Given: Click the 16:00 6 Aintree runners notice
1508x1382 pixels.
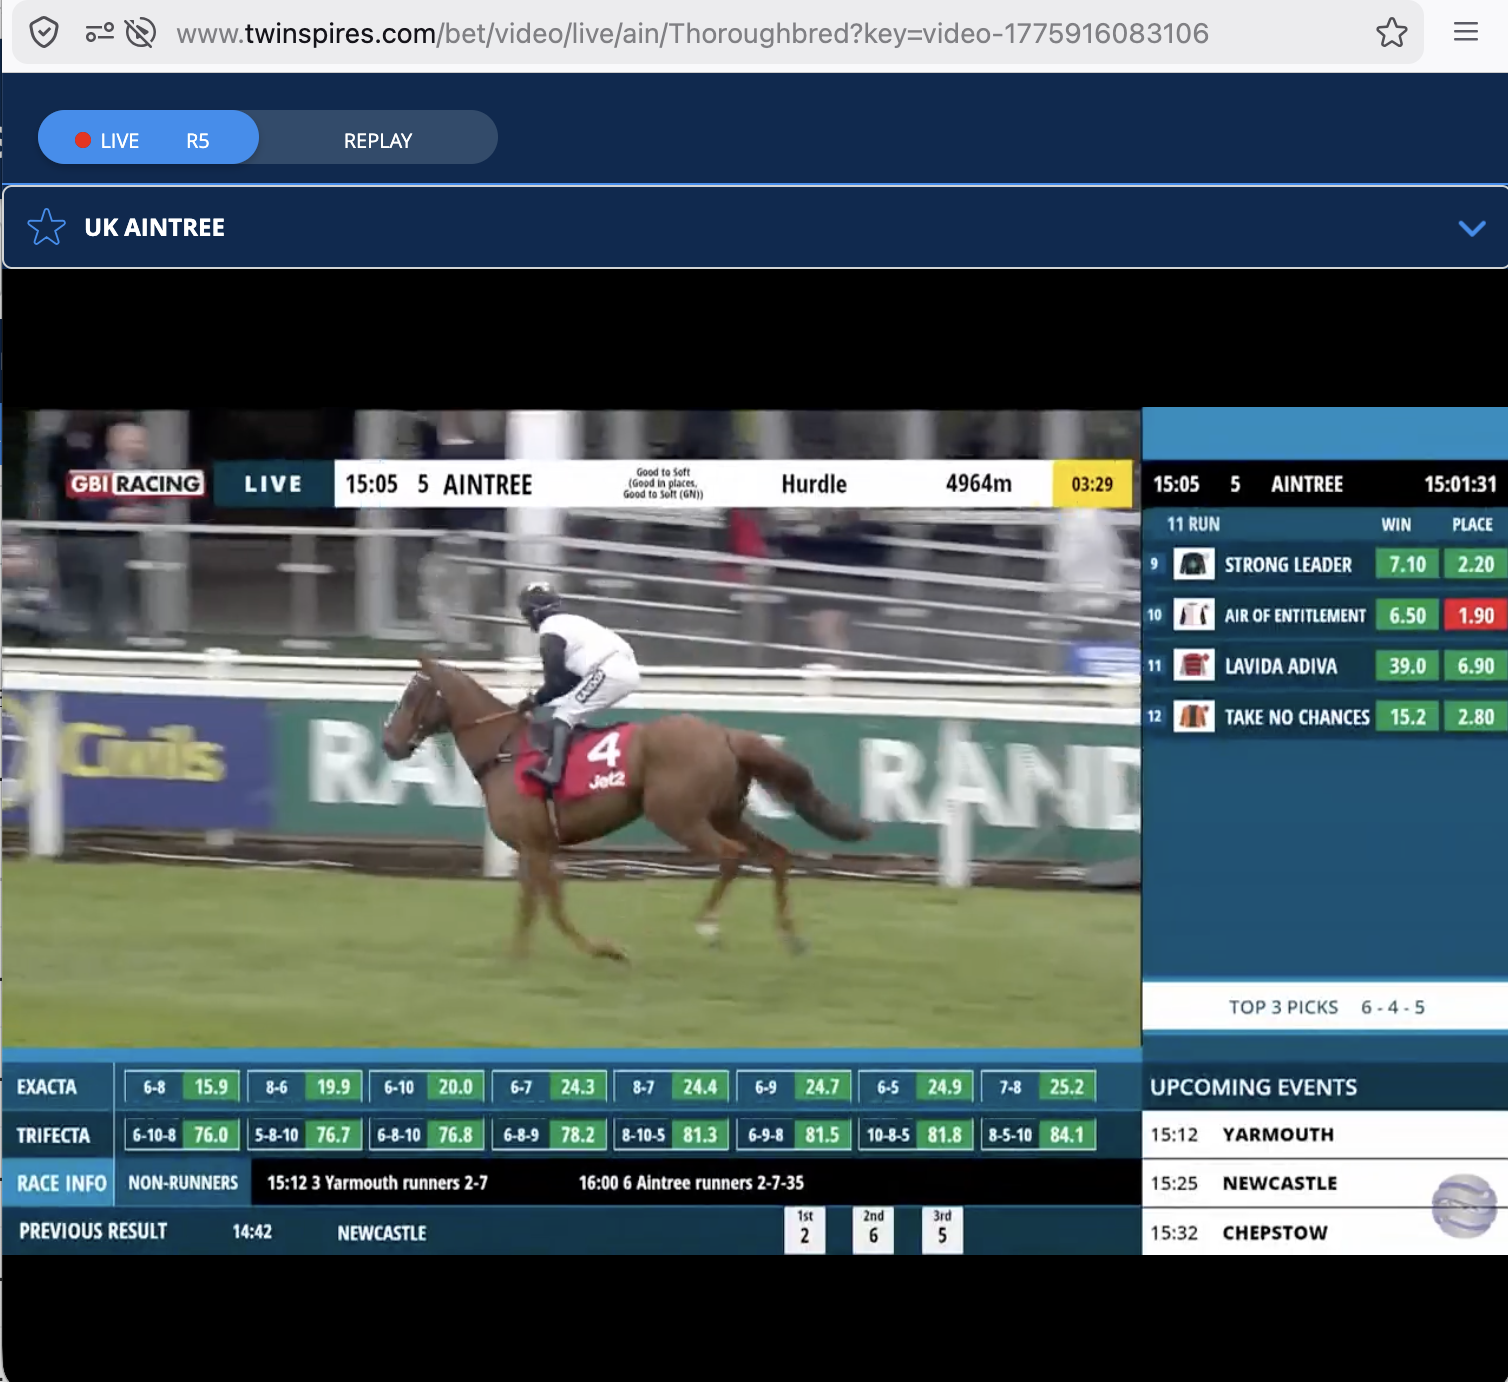Looking at the screenshot, I should [x=691, y=1183].
